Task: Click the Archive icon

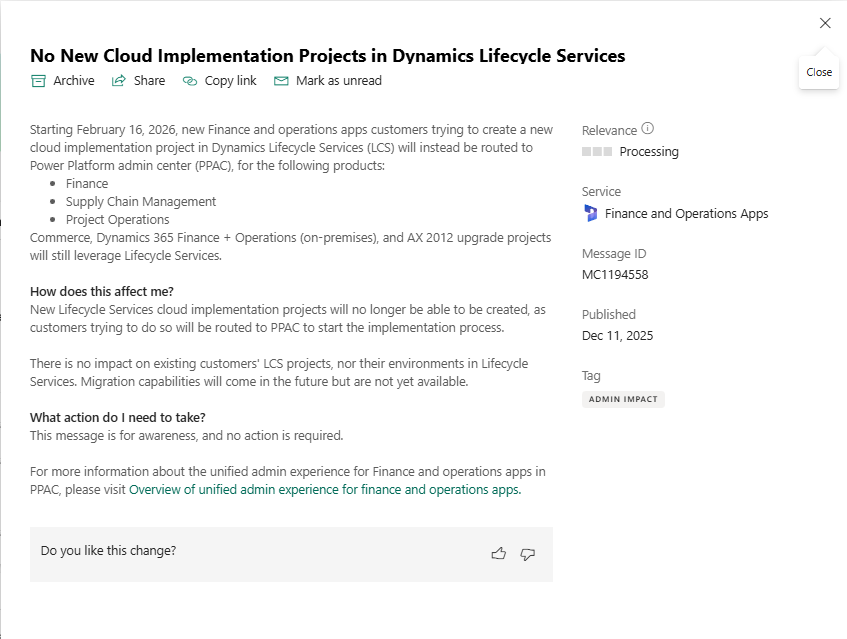Action: click(x=38, y=81)
